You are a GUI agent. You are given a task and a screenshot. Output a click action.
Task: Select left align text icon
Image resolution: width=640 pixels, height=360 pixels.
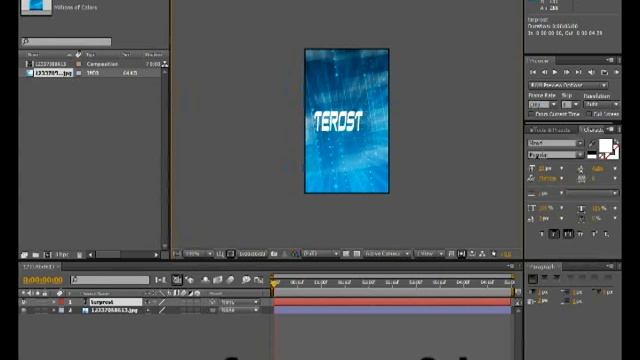533,279
